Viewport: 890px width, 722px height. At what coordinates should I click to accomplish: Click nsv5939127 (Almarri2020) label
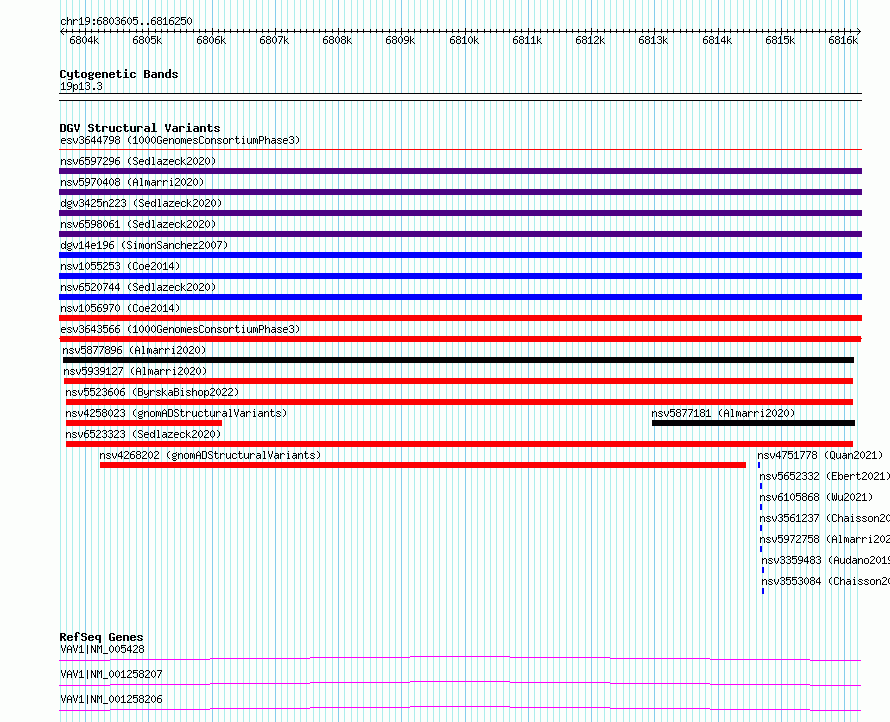coord(135,371)
